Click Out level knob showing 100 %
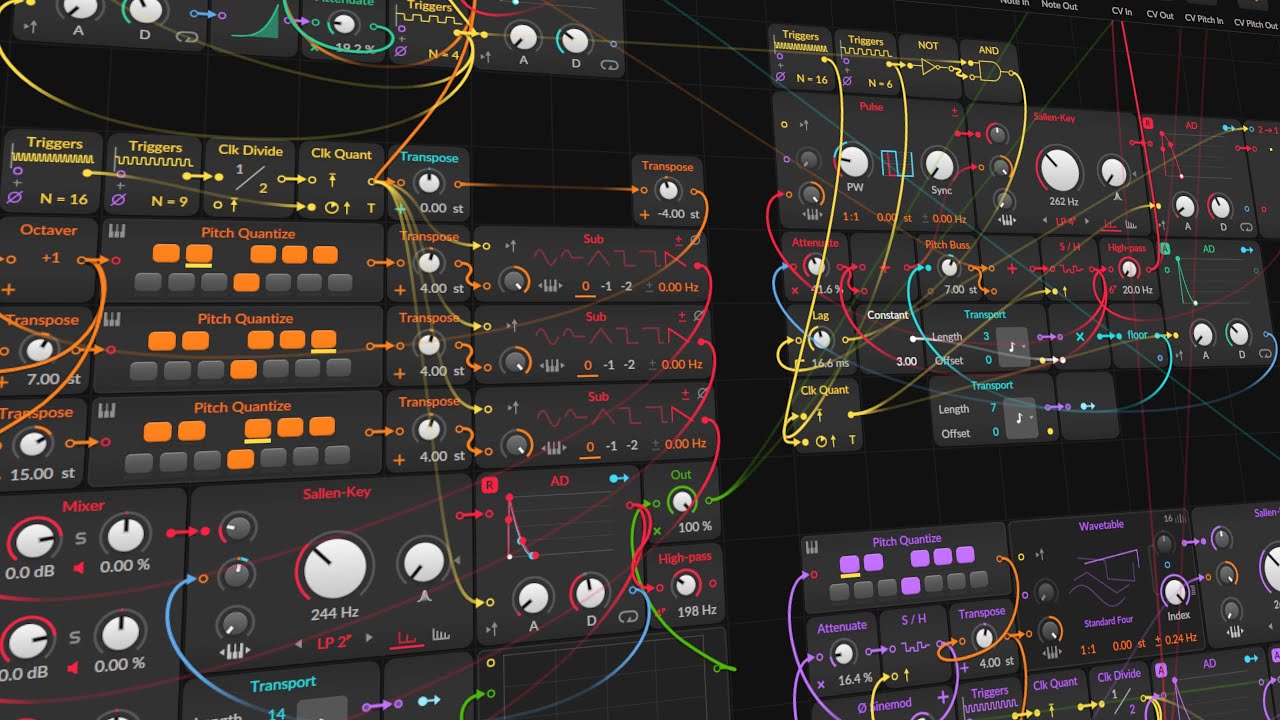 pyautogui.click(x=680, y=500)
